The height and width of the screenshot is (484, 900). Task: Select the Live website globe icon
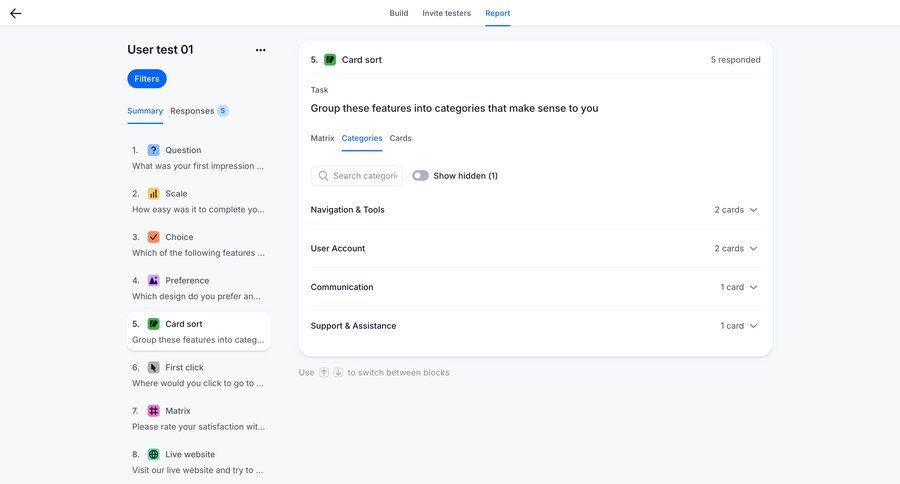click(x=153, y=454)
